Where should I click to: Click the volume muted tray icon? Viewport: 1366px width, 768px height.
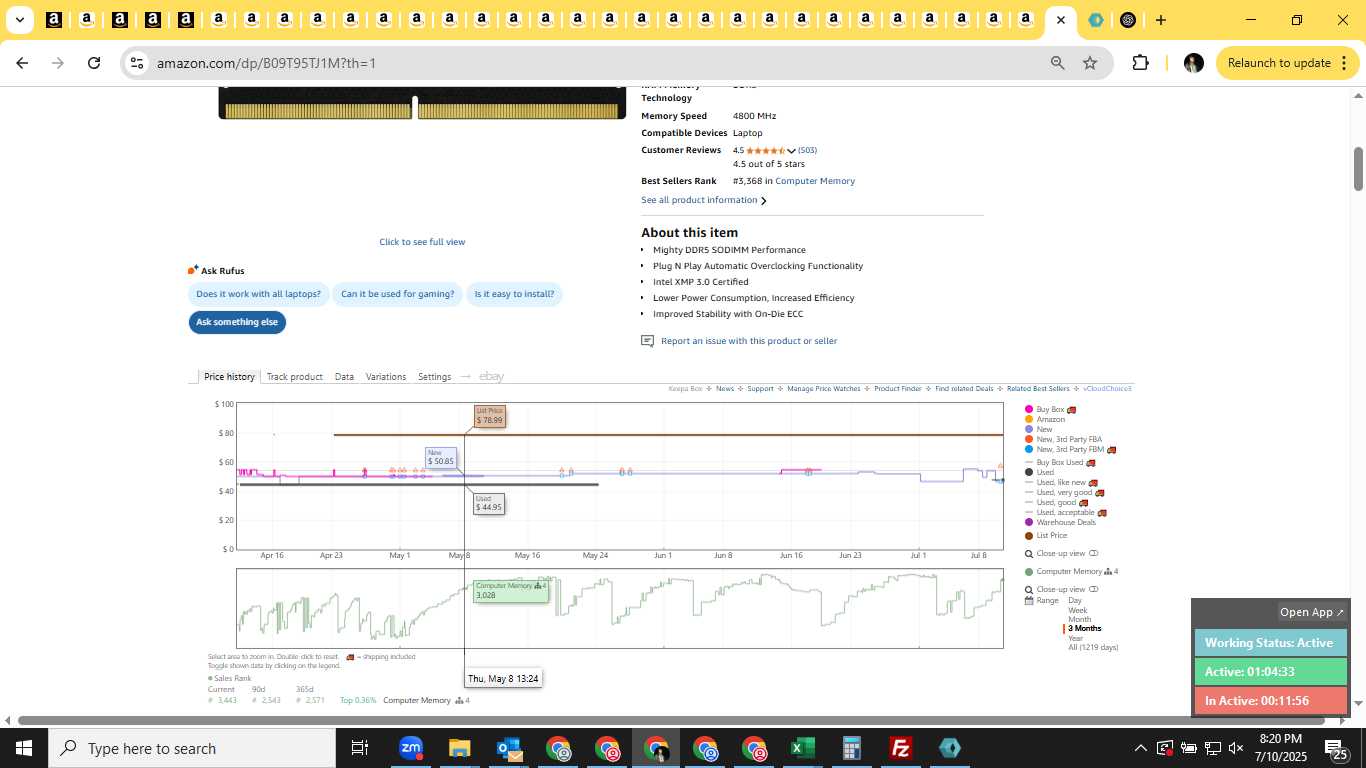click(x=1236, y=748)
